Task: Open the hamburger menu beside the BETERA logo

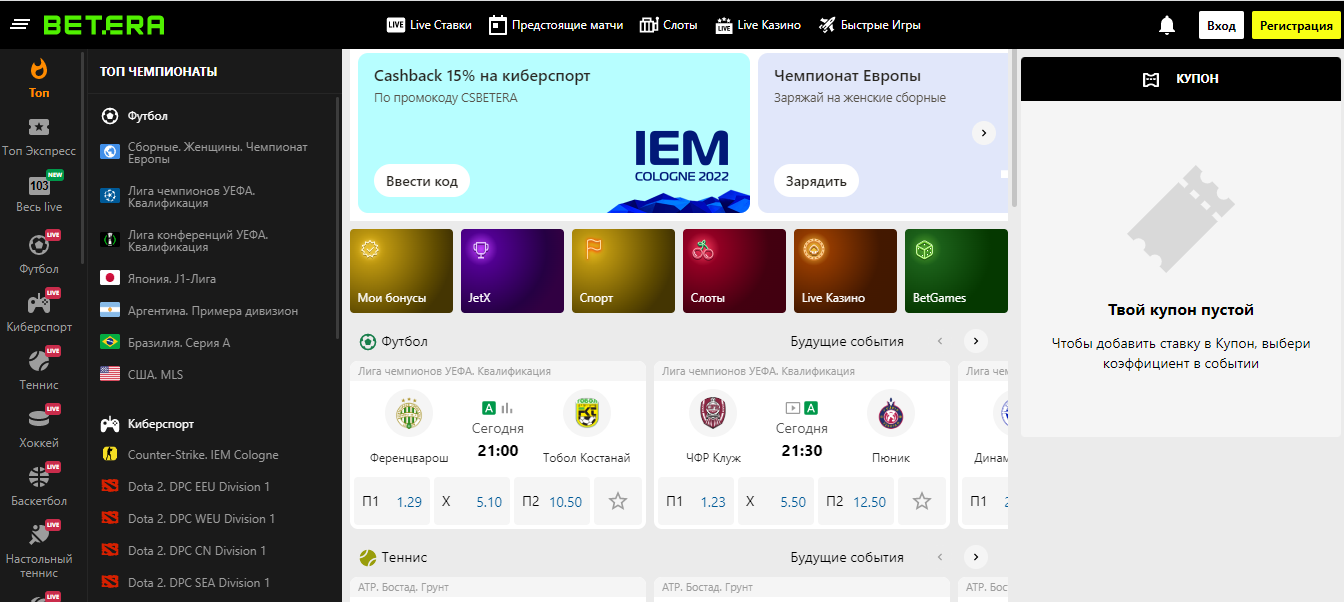Action: point(19,25)
